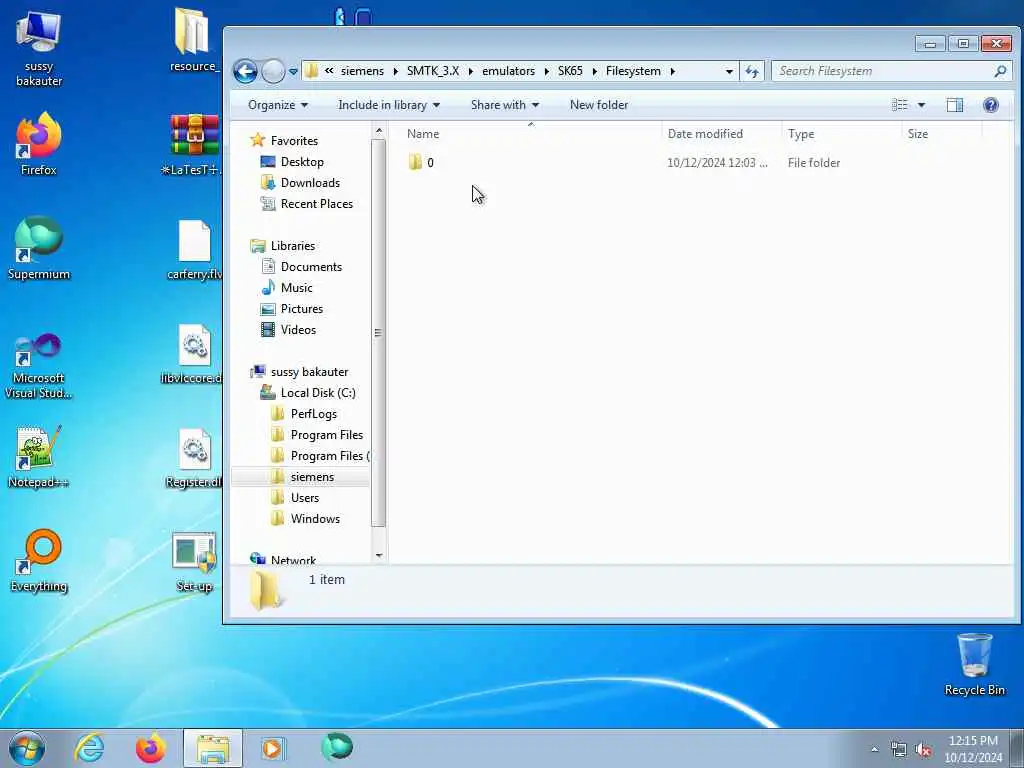The height and width of the screenshot is (768, 1024).
Task: Click the siemens breadcrumb in address bar
Action: [x=362, y=71]
